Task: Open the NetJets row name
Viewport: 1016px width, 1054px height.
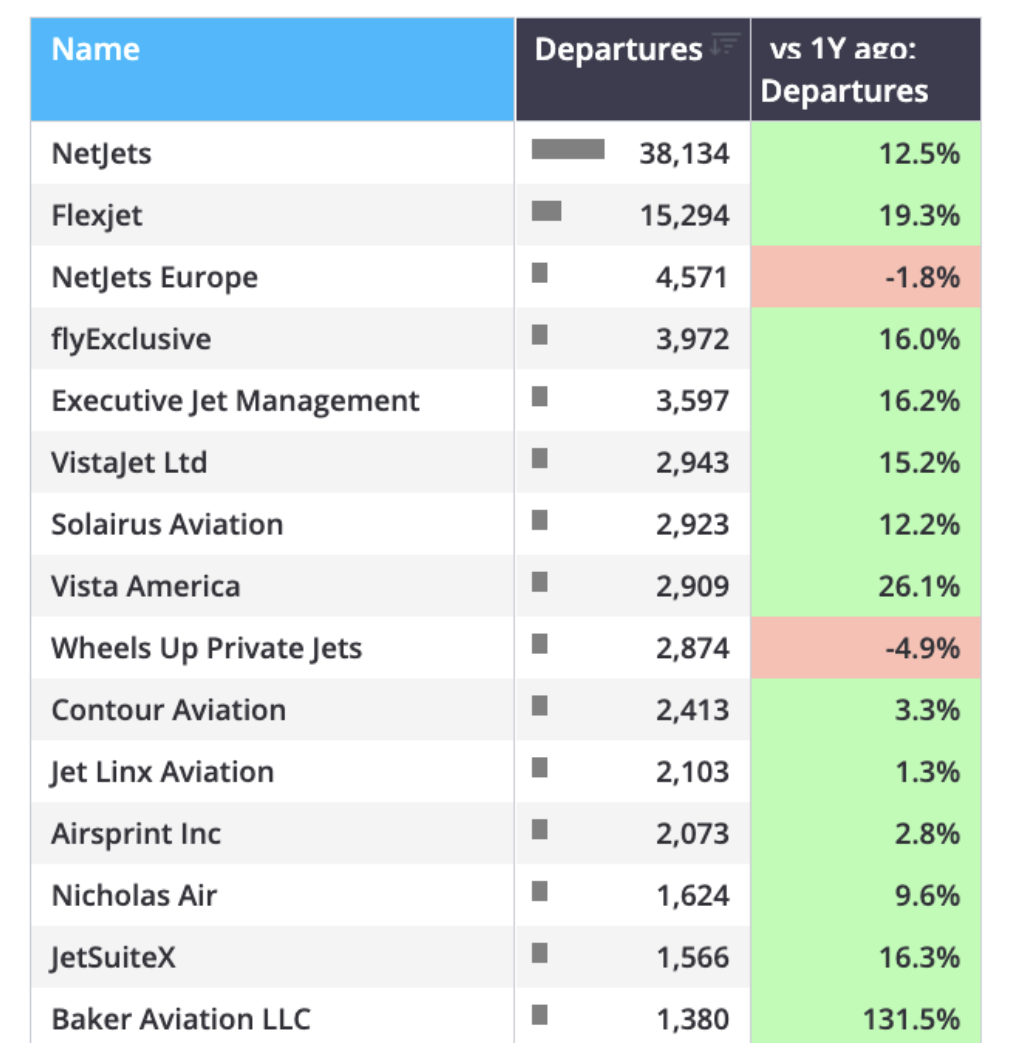Action: (x=102, y=154)
